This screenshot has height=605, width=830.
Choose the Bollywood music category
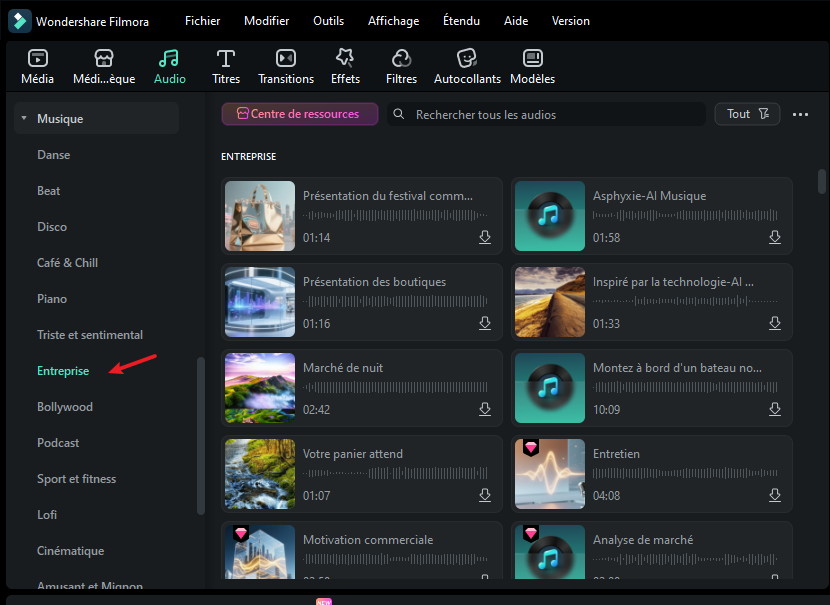tap(65, 407)
